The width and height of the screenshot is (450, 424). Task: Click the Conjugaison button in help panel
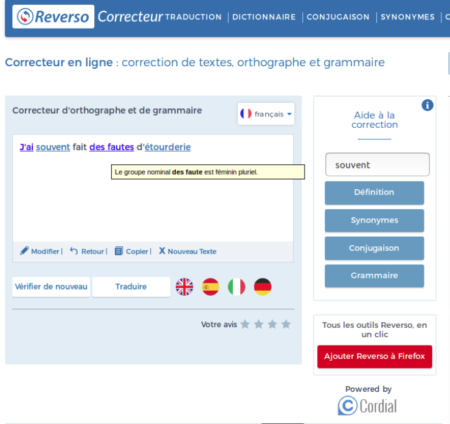click(374, 248)
